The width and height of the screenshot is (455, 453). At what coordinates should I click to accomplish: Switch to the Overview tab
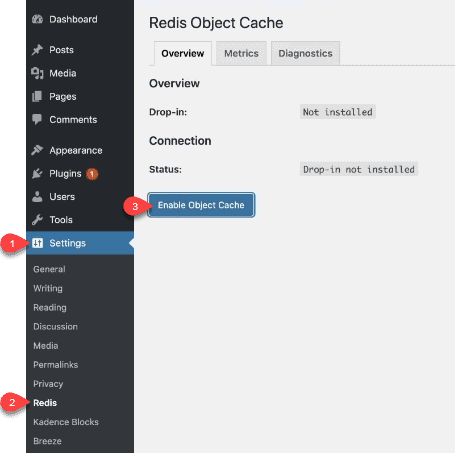(183, 53)
